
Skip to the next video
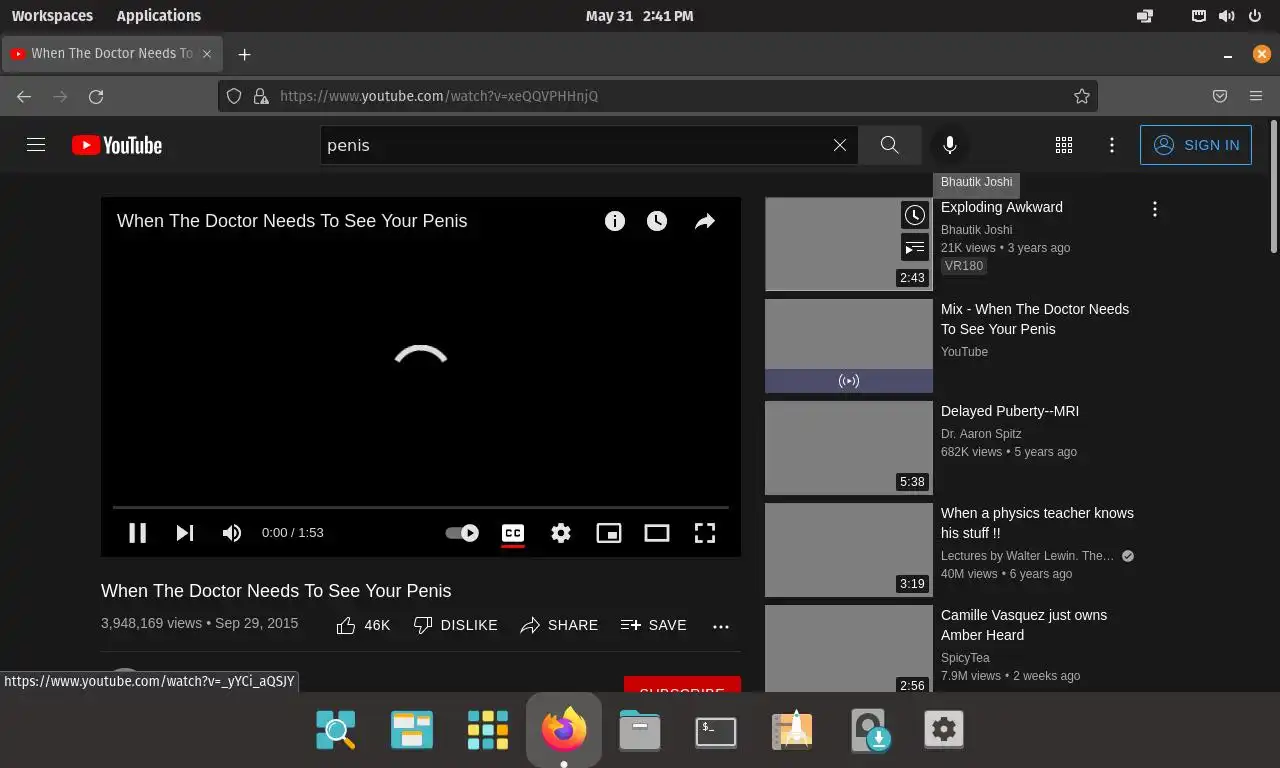185,533
